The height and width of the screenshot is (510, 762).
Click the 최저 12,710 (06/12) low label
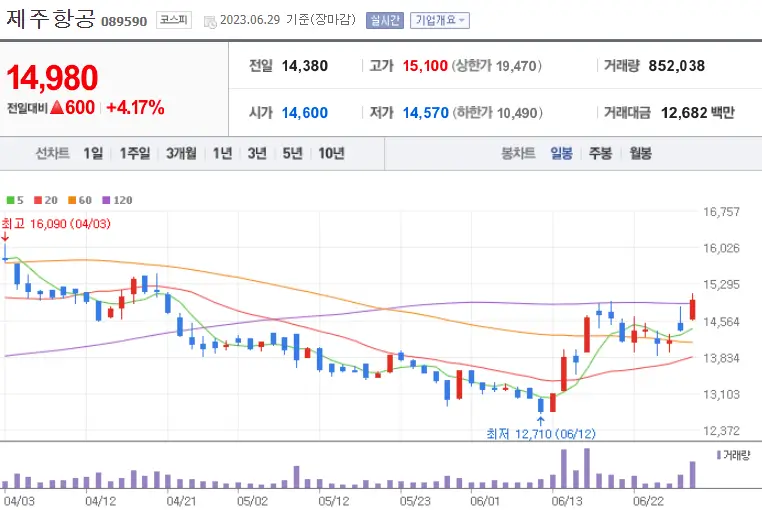541,433
